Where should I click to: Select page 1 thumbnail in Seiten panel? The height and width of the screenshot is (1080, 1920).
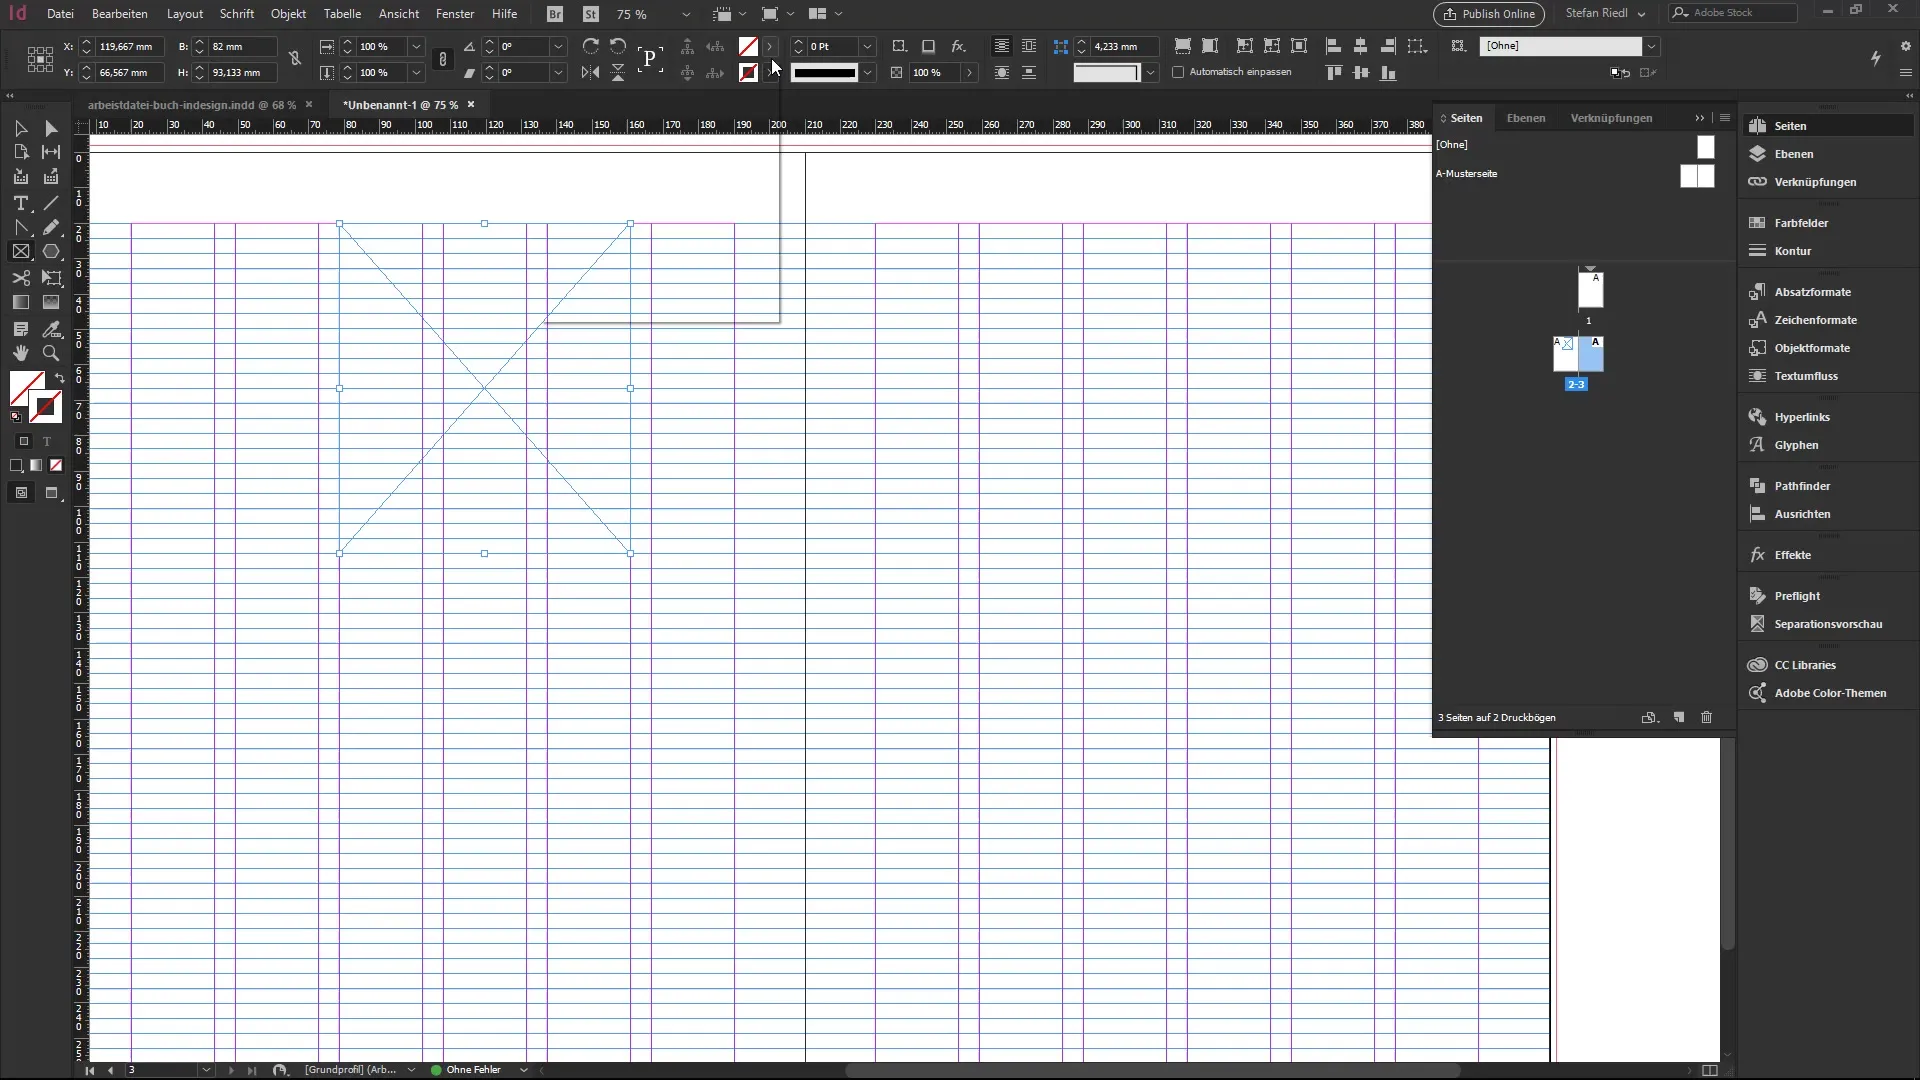[1590, 290]
